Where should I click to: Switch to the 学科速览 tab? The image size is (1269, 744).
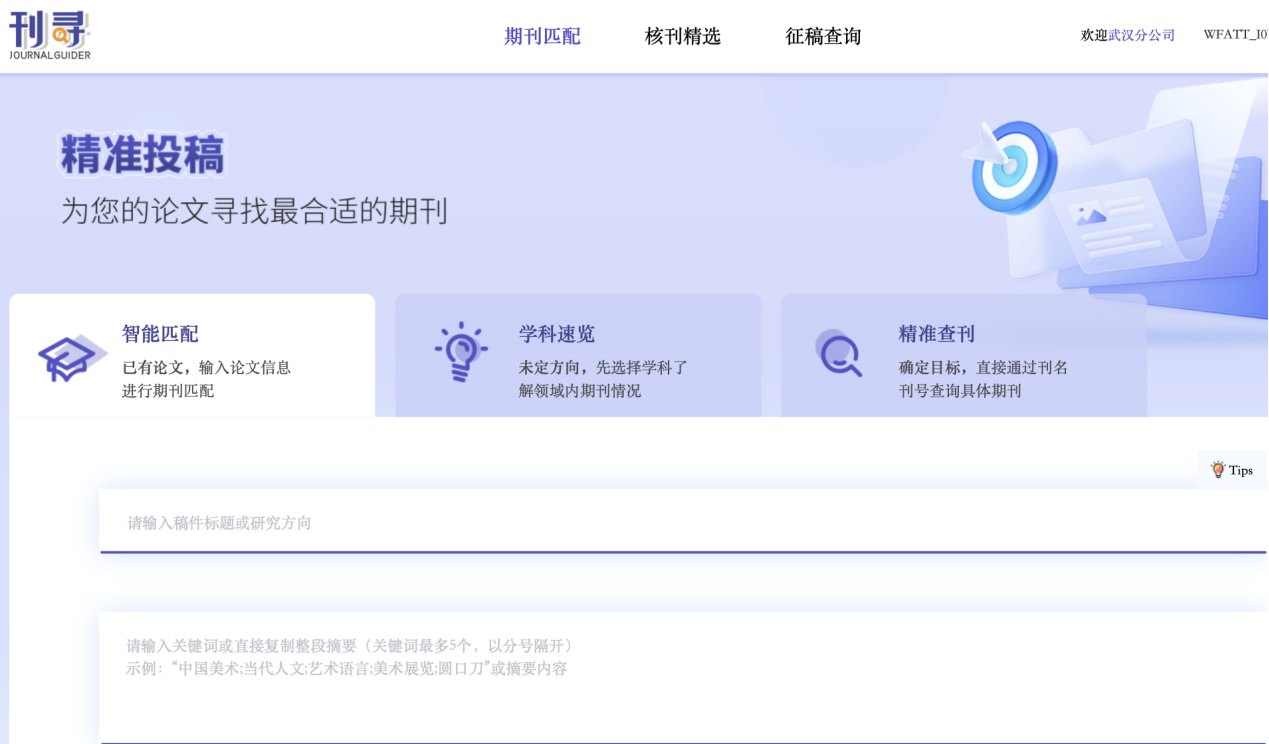click(557, 334)
